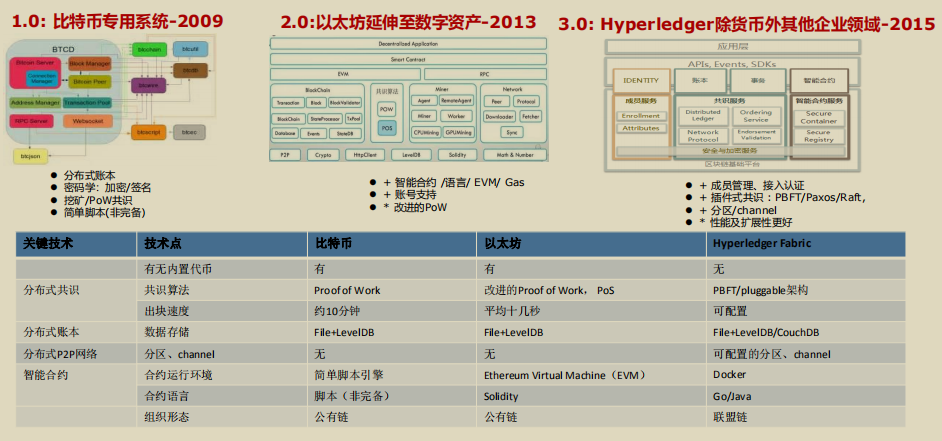The height and width of the screenshot is (441, 942).
Task: Select the "EVM" bar in Ethereum diagram
Action: tap(345, 75)
